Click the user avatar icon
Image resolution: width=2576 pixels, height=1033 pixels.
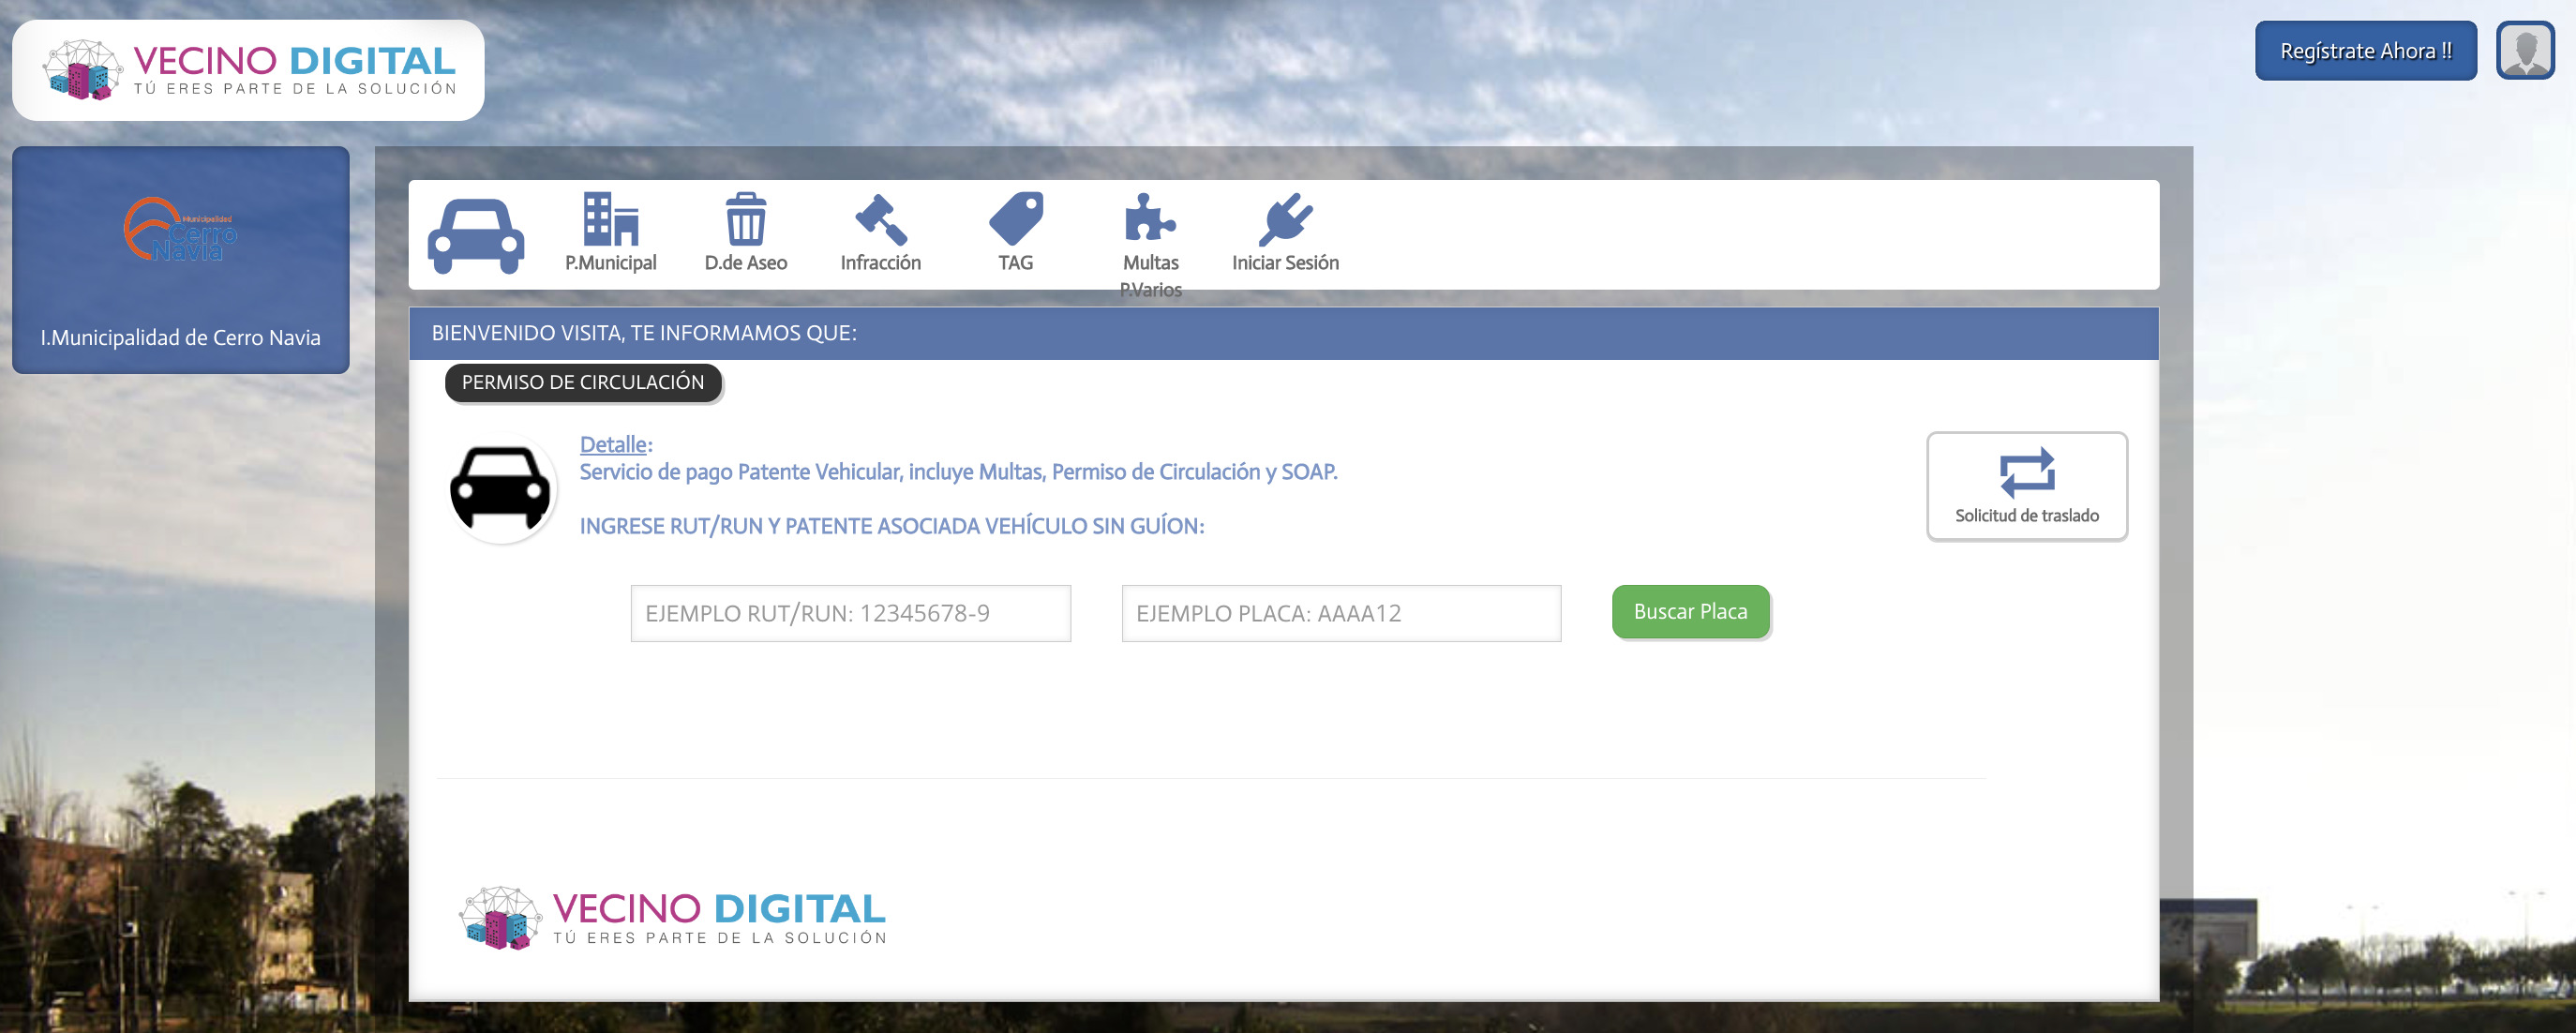click(x=2525, y=50)
